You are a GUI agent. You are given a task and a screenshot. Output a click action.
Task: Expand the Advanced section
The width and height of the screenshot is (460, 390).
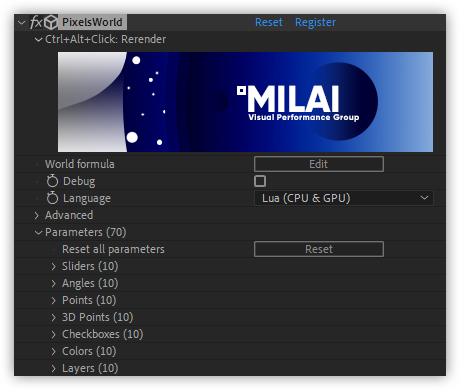37,216
